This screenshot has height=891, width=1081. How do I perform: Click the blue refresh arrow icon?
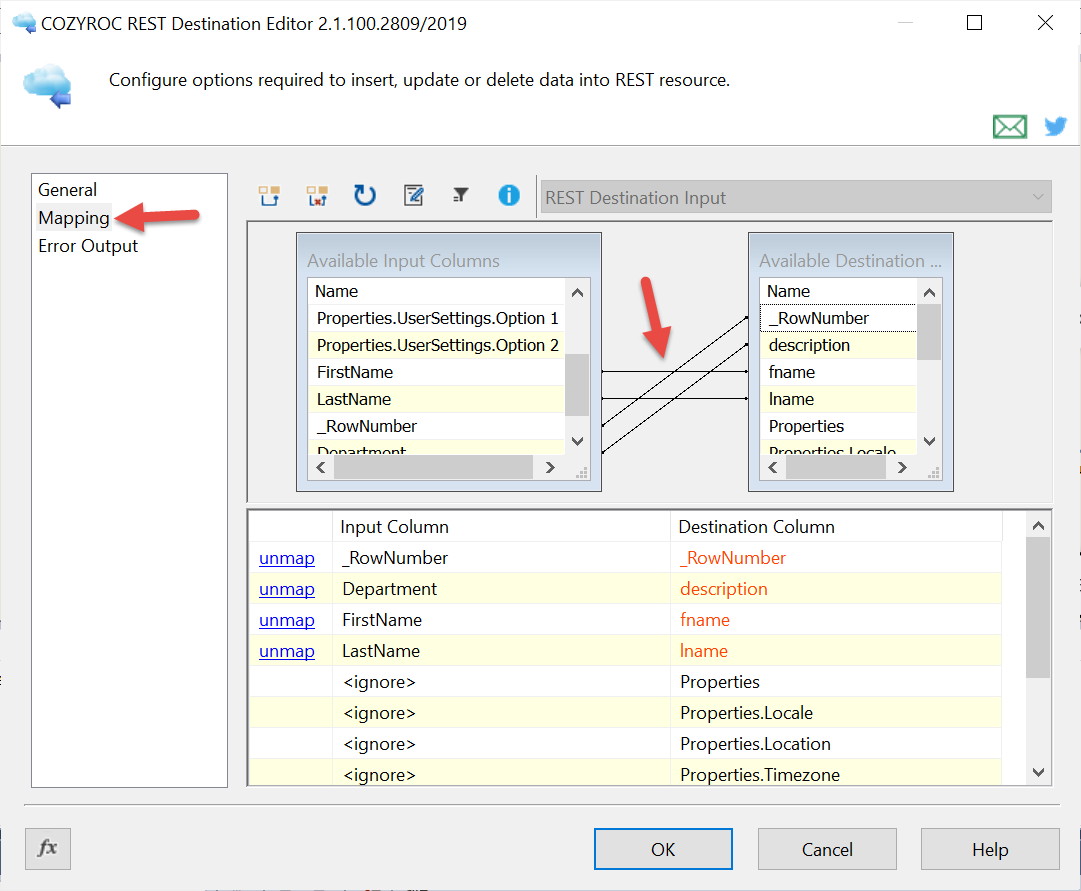coord(365,196)
